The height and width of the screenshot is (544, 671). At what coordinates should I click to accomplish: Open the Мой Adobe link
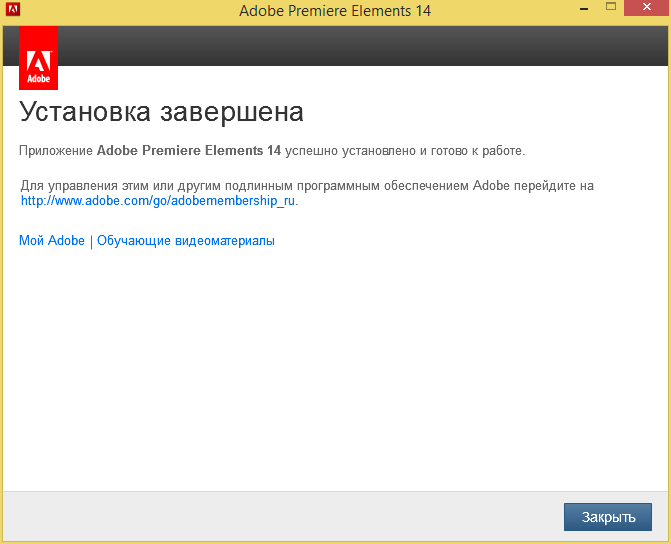52,241
